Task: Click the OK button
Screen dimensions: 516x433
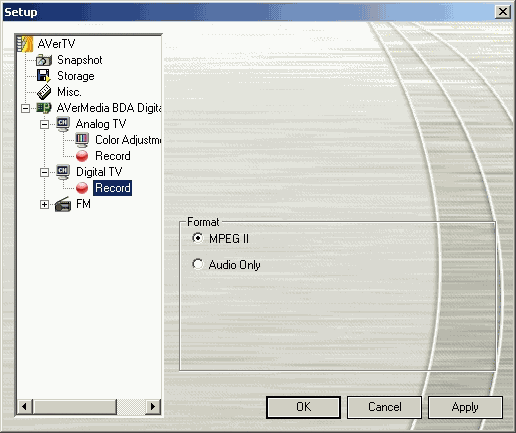Action: pos(303,407)
